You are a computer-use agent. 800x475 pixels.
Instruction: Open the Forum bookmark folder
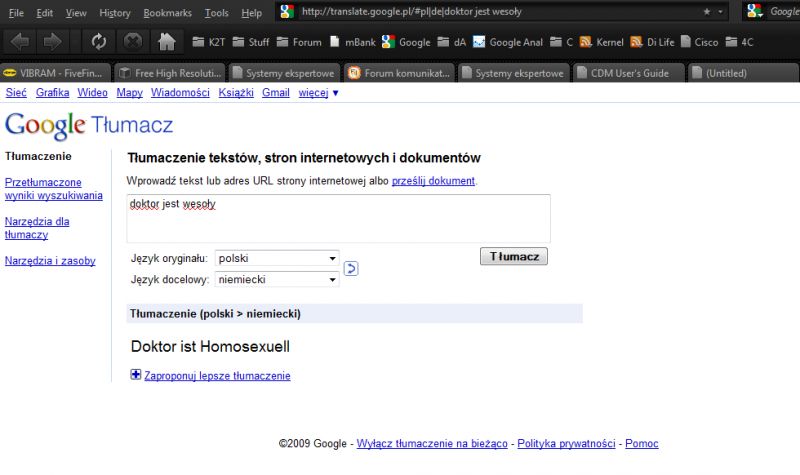[x=299, y=42]
